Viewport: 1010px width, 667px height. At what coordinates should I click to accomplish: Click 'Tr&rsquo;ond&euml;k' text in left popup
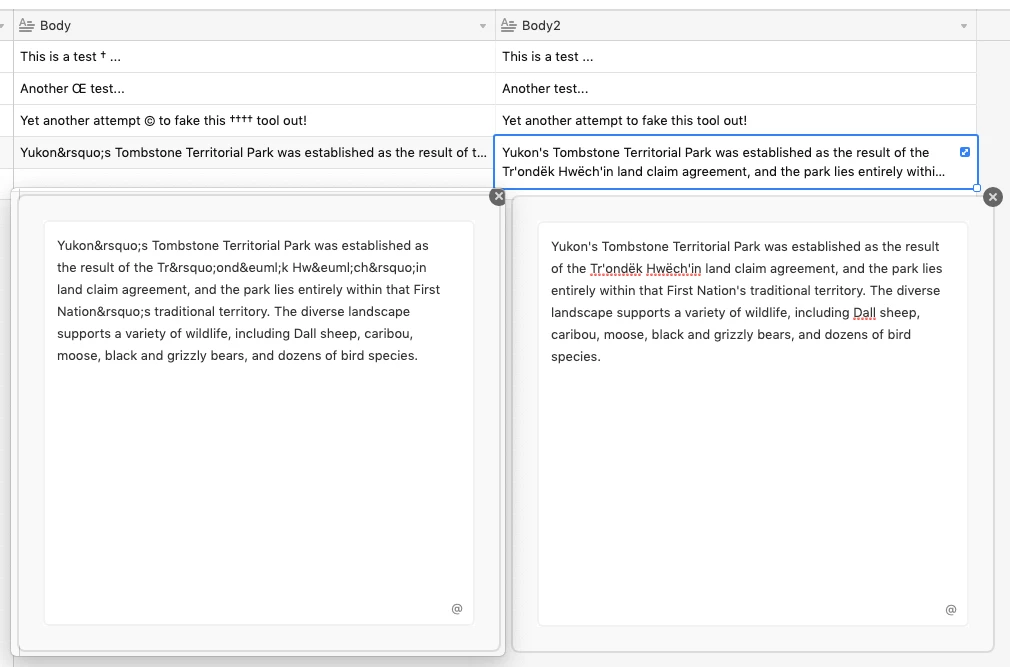[x=223, y=267]
